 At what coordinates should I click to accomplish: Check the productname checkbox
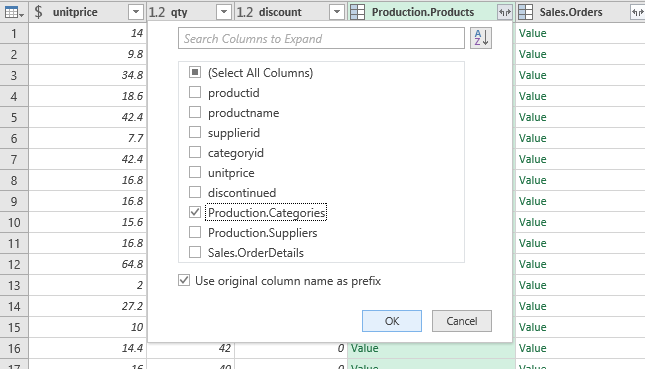click(x=195, y=112)
